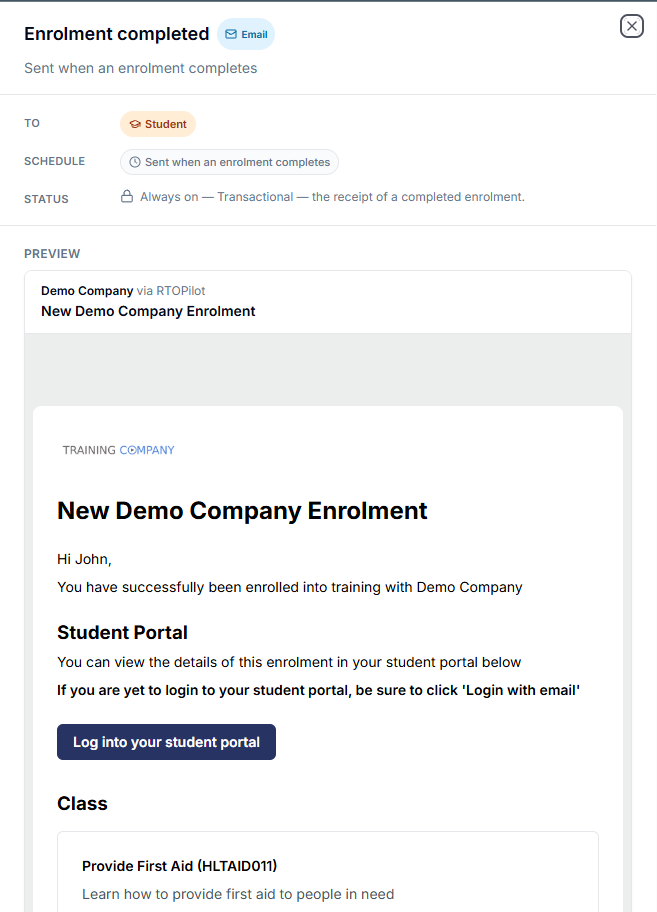The width and height of the screenshot is (657, 912).
Task: Click the Provide First Aid (HLTAID011) class card
Action: click(x=328, y=871)
